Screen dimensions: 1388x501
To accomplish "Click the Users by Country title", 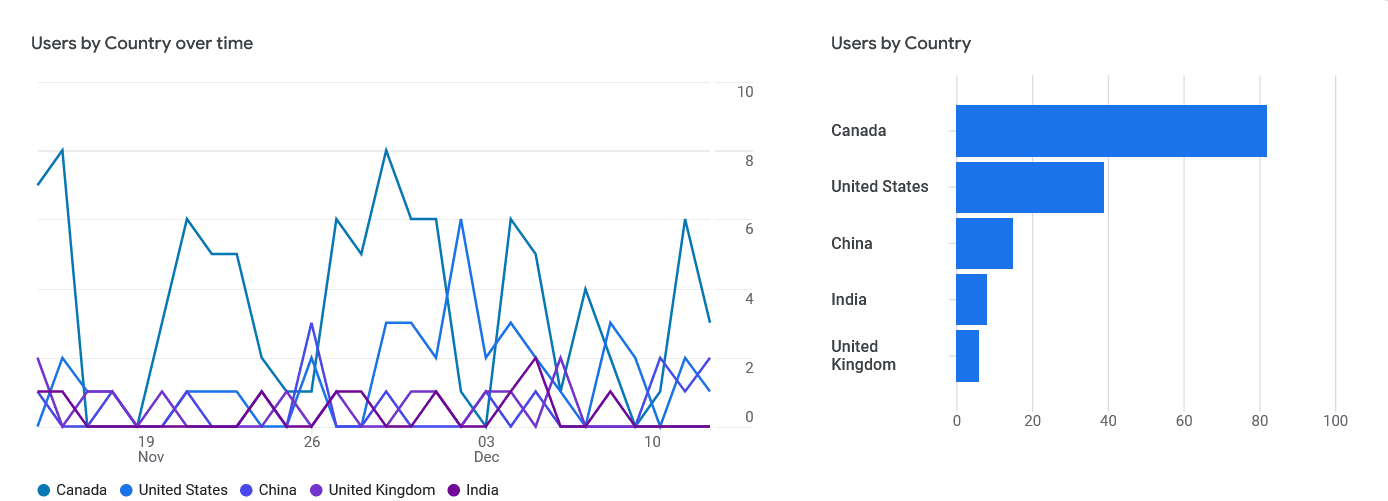I will (x=901, y=43).
